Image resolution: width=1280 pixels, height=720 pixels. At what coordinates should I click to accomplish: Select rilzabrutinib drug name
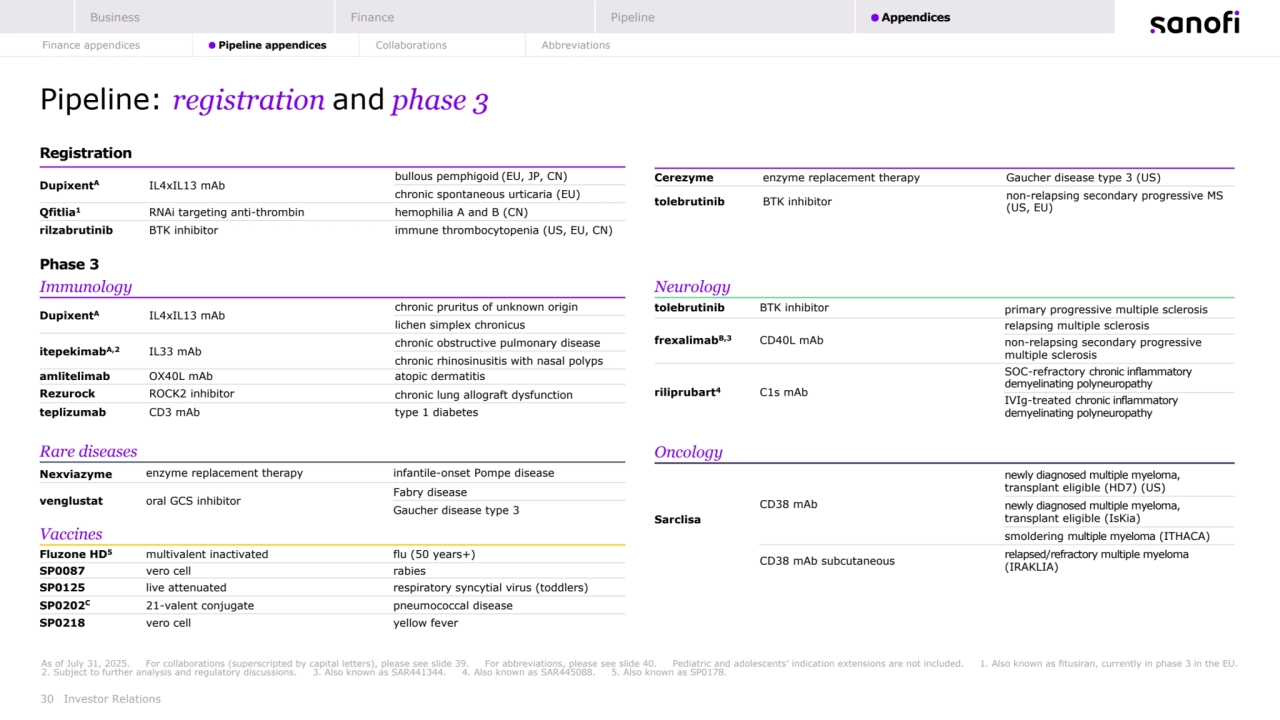[76, 230]
